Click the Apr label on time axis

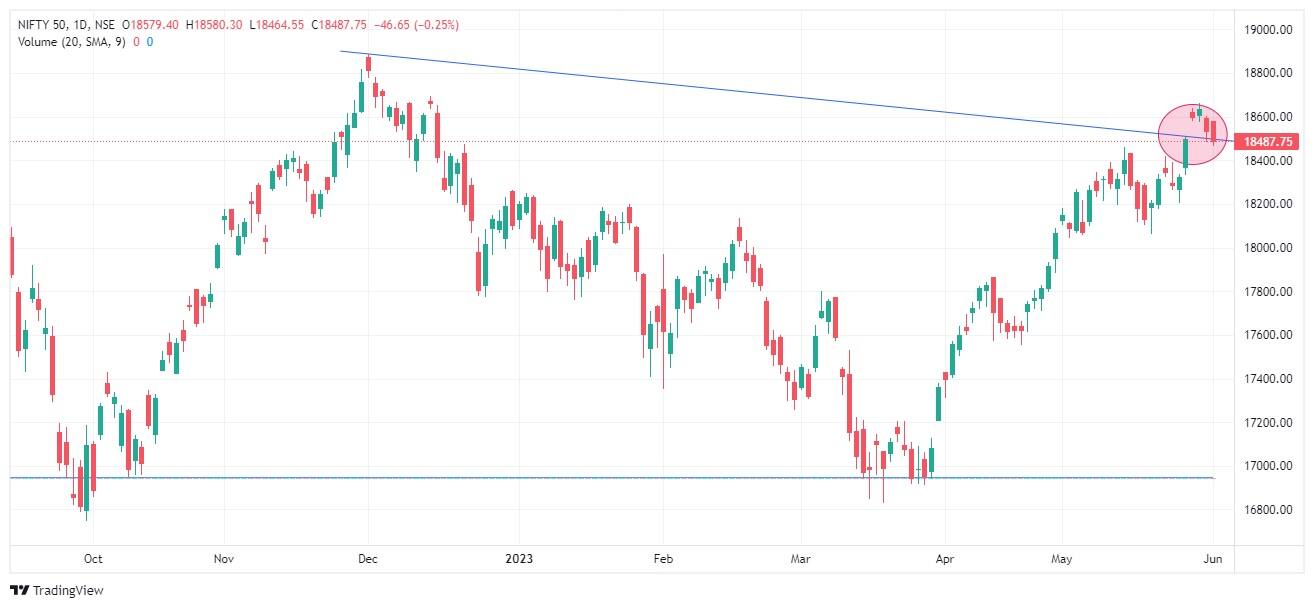943,559
